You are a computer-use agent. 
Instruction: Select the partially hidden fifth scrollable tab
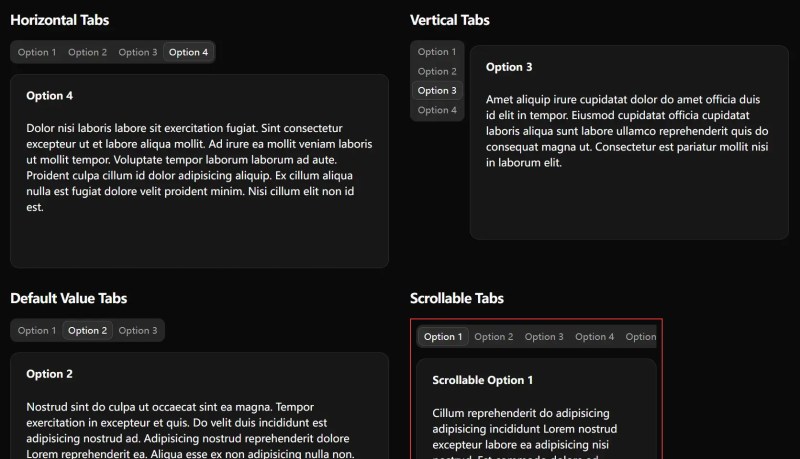click(640, 337)
